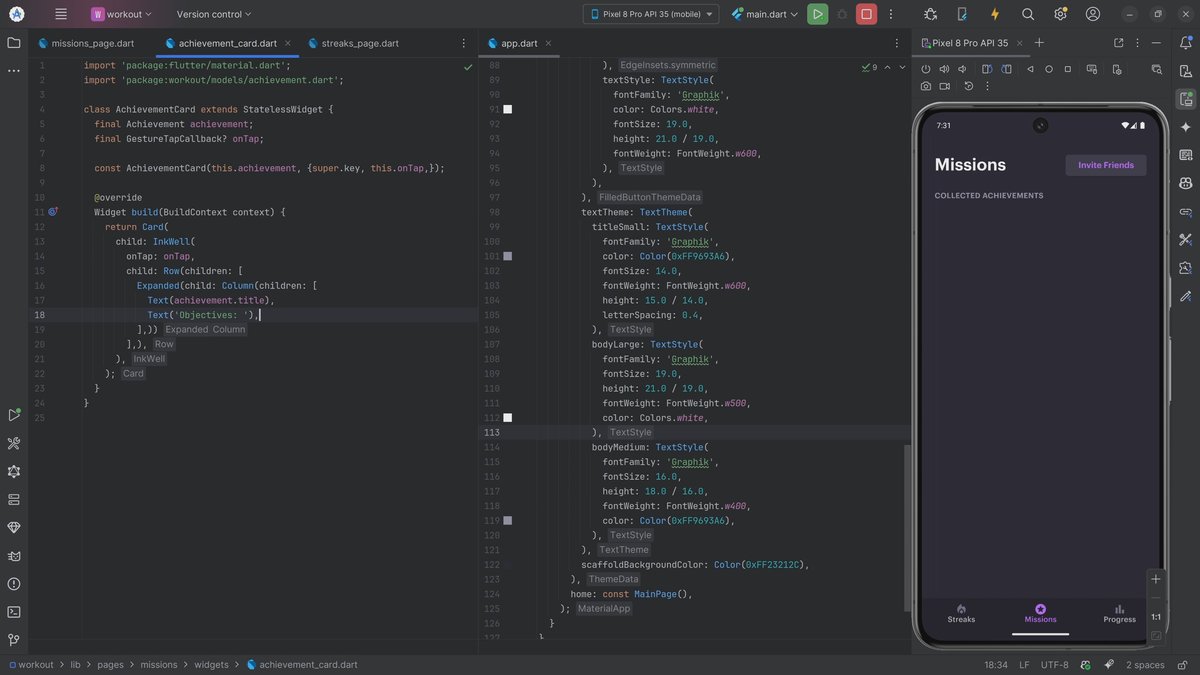Open the Terminal tool window
Screen dimensions: 1200x675
tap(14, 612)
